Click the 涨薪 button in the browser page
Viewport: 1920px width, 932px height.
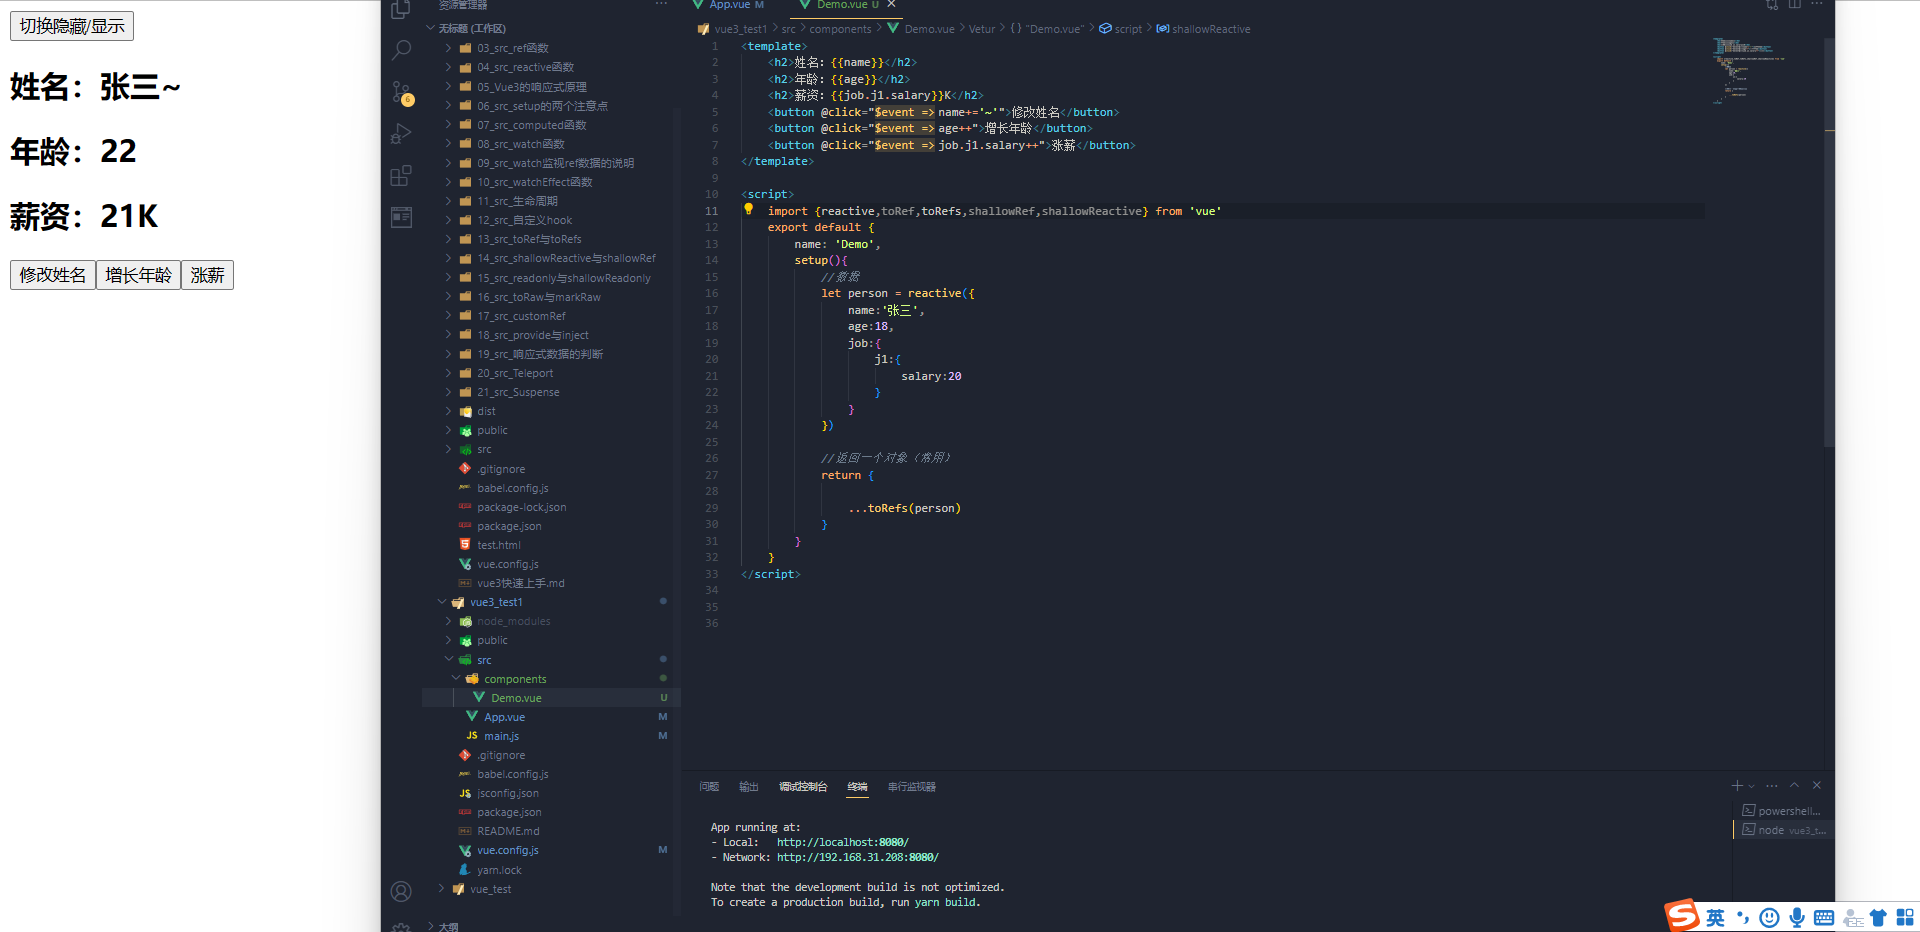(207, 275)
